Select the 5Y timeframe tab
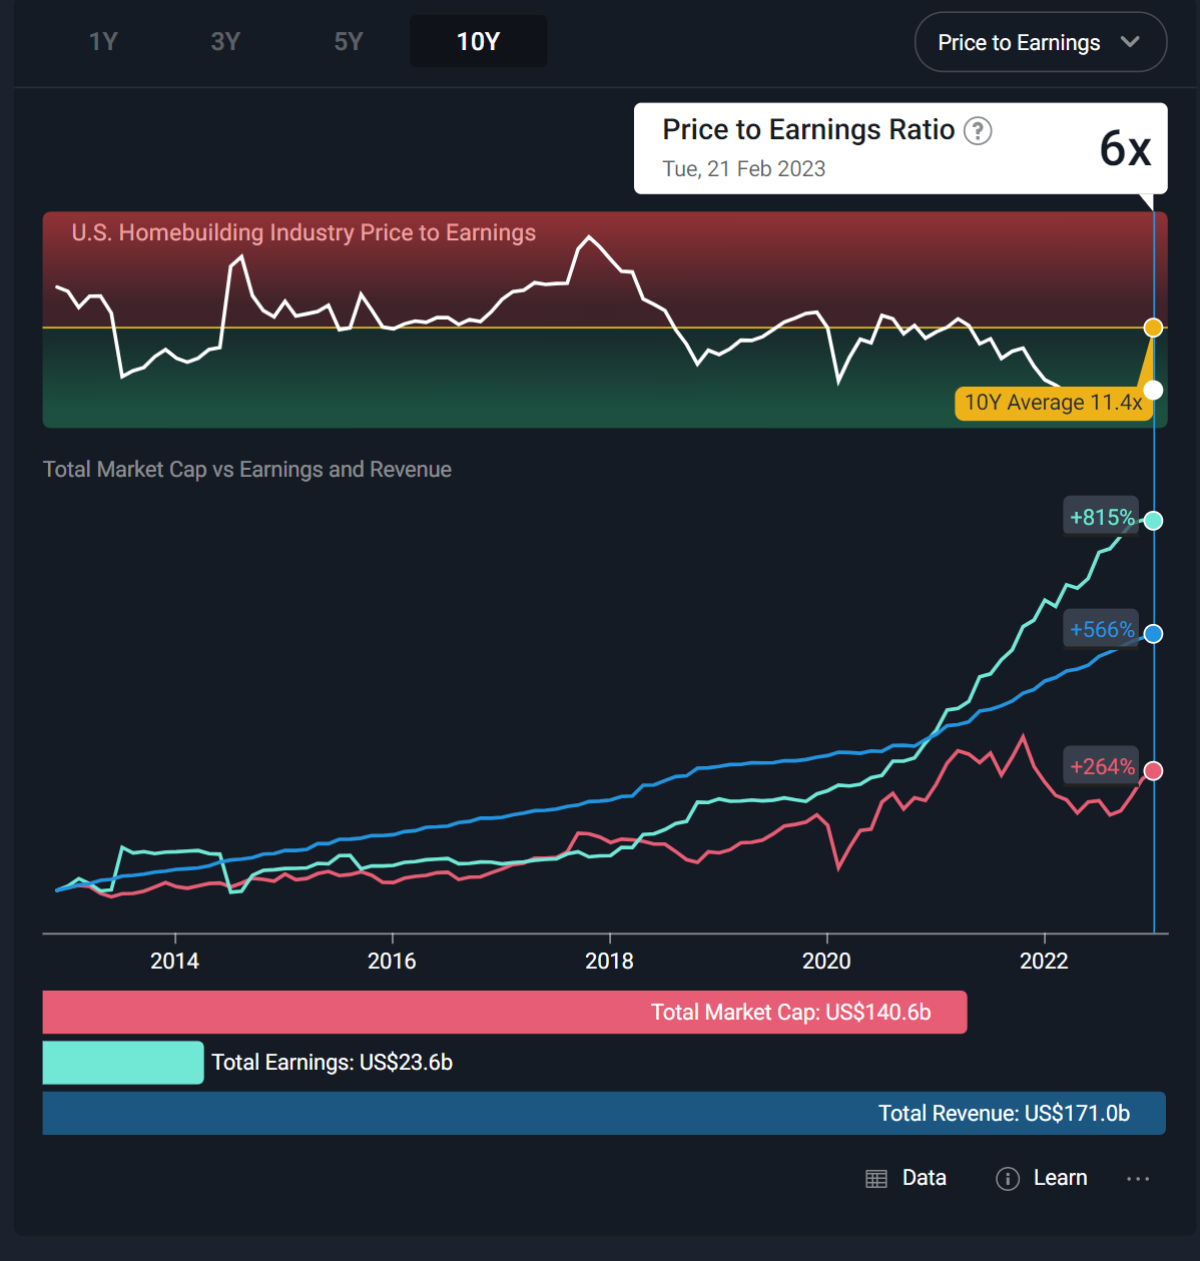Viewport: 1200px width, 1261px height. (x=348, y=42)
